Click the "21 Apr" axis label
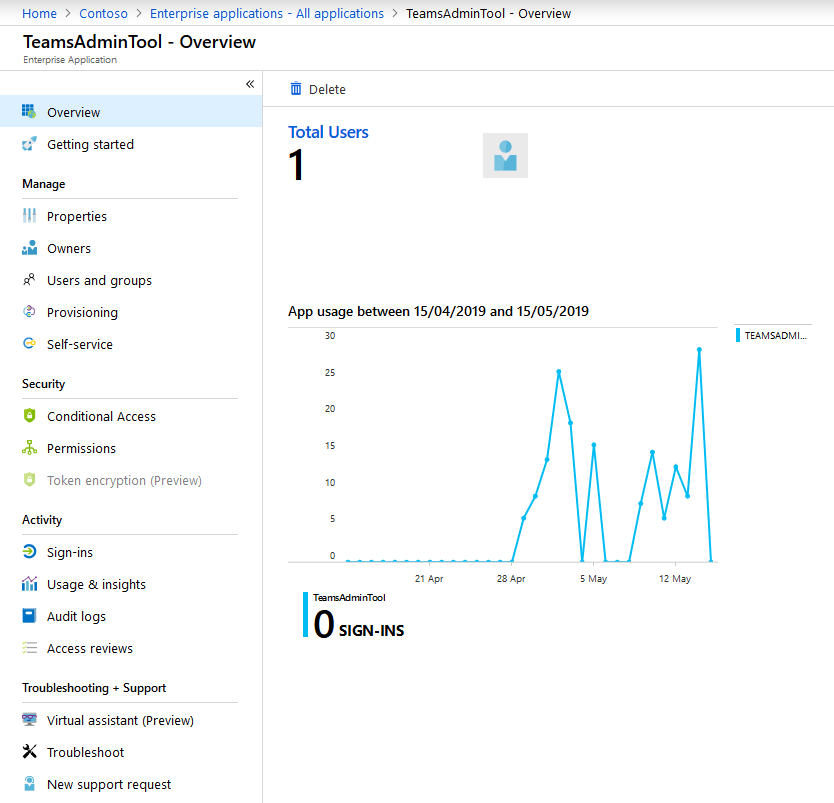The width and height of the screenshot is (834, 803). (429, 578)
